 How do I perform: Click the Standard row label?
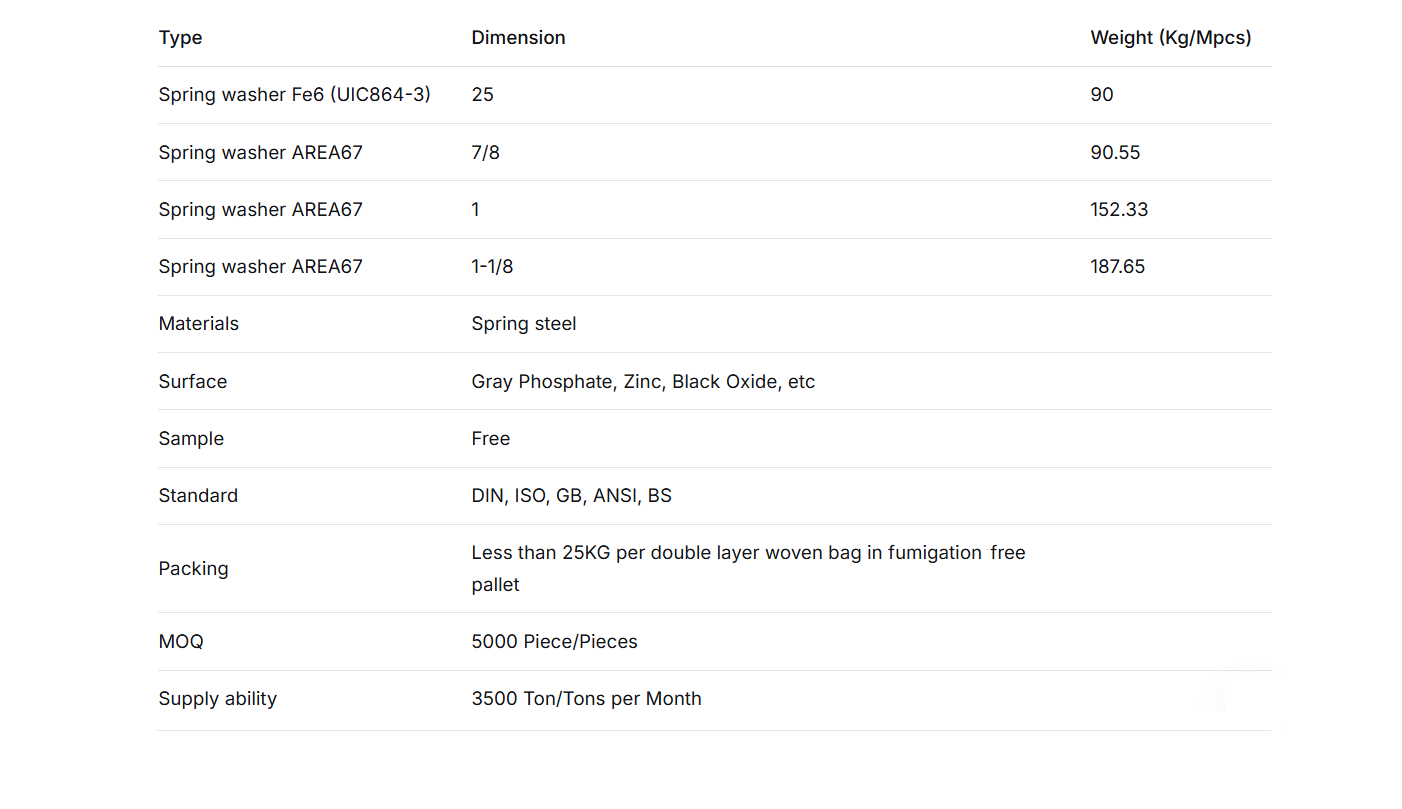pos(198,496)
